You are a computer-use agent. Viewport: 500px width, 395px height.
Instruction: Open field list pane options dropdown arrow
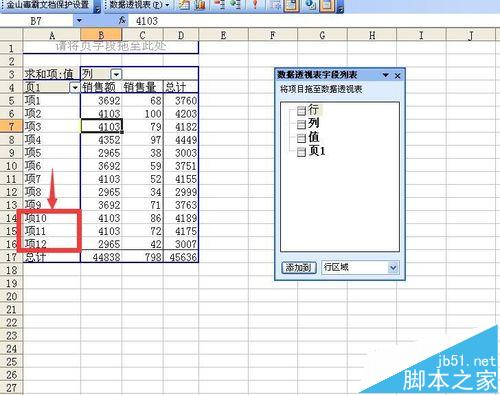[386, 75]
